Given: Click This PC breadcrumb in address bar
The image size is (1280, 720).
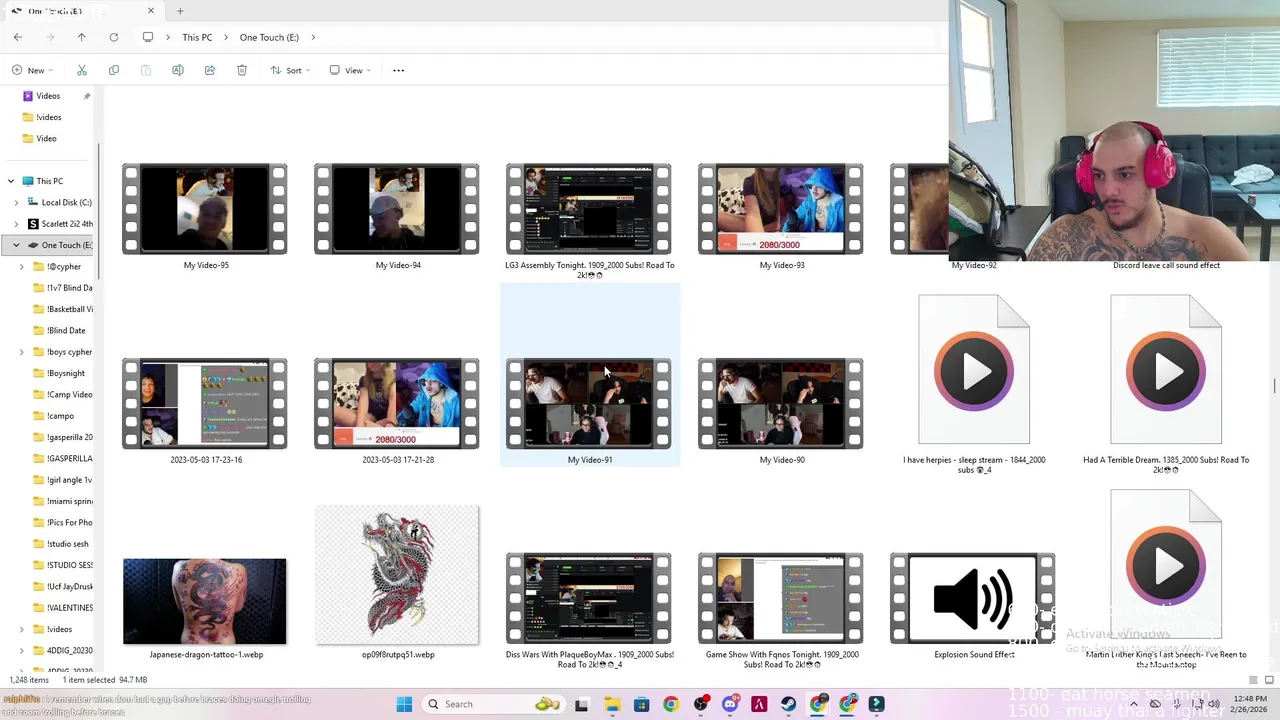Looking at the screenshot, I should [197, 37].
